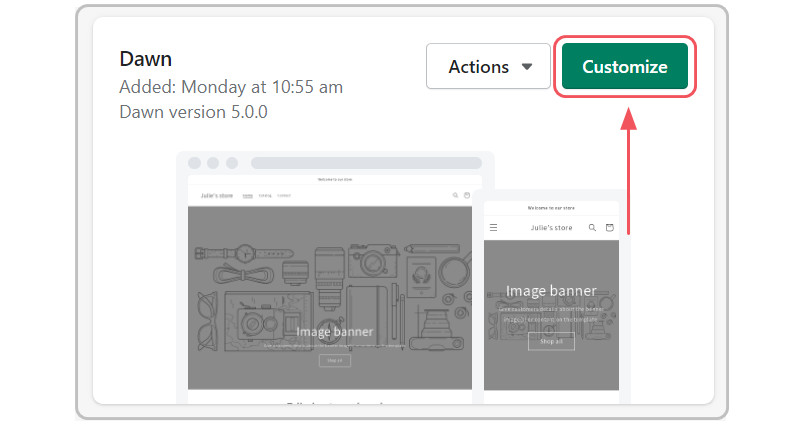This screenshot has height=424, width=800.
Task: Select the Dawn theme title
Action: pos(145,59)
